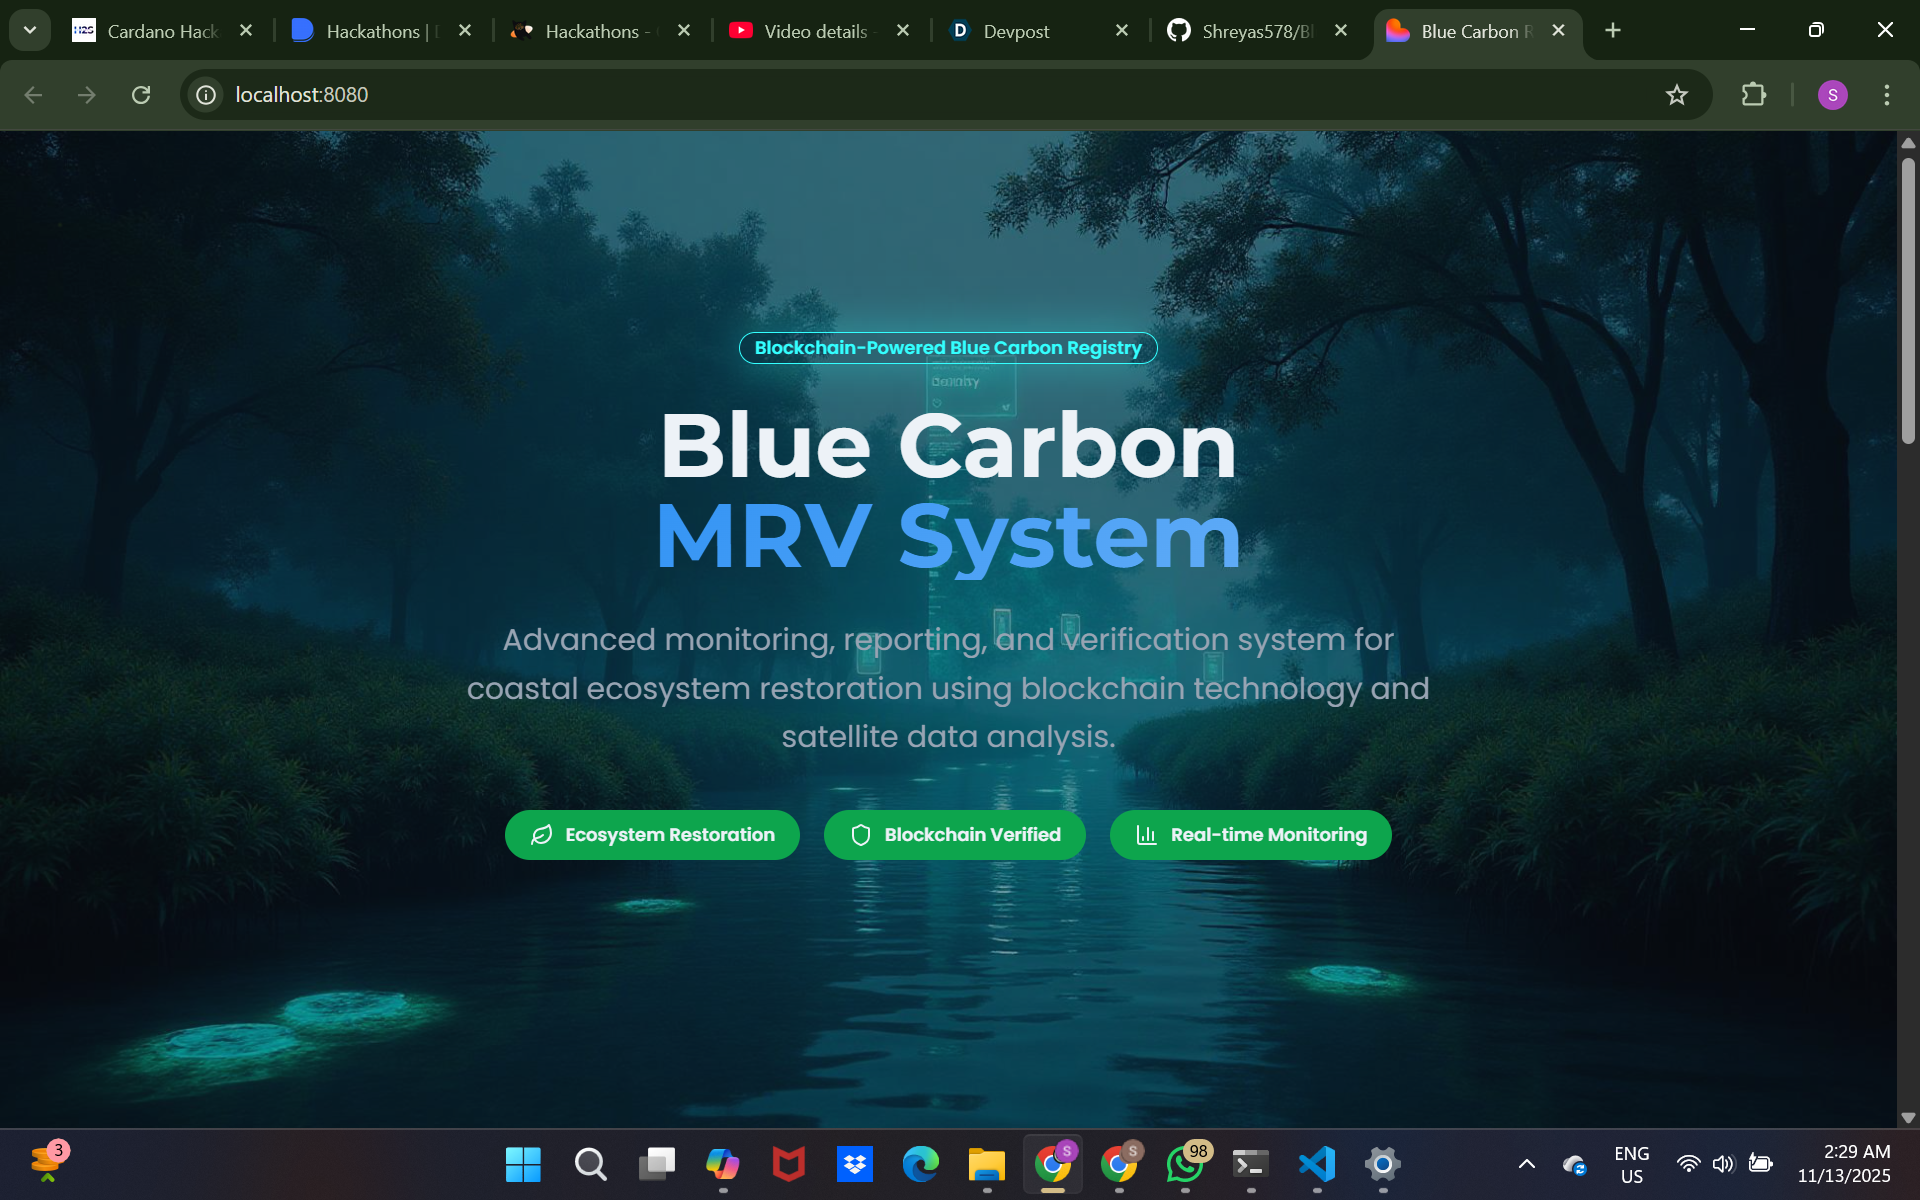Open Chrome three-dot menu
The image size is (1920, 1200).
click(x=1886, y=95)
